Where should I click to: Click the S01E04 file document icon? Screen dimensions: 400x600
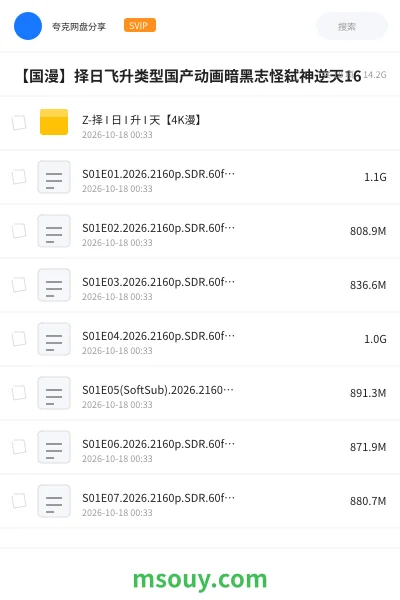click(x=54, y=339)
